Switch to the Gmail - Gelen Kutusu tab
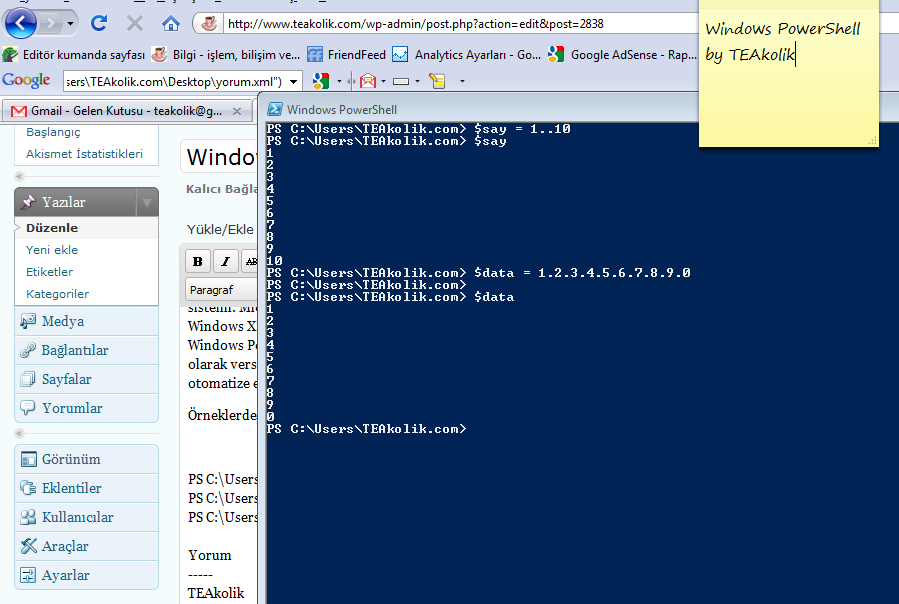The height and width of the screenshot is (604, 899). 127,111
